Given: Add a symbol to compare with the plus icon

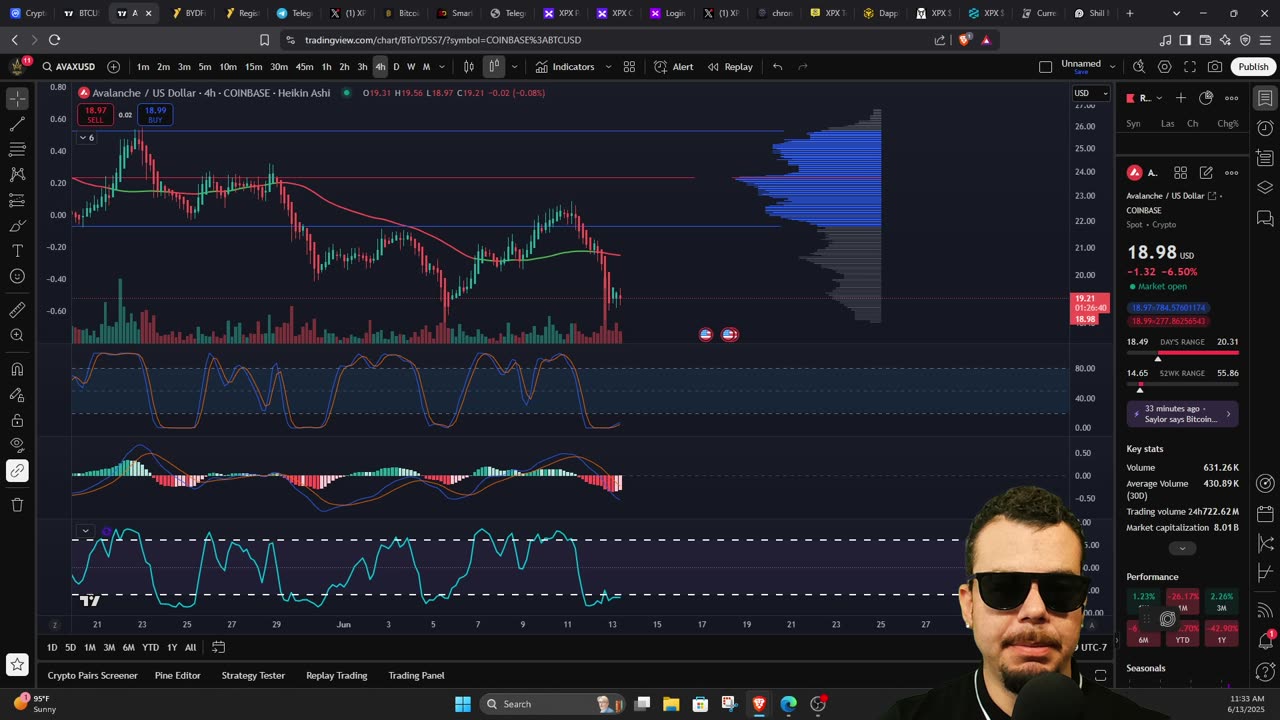Looking at the screenshot, I should [113, 67].
